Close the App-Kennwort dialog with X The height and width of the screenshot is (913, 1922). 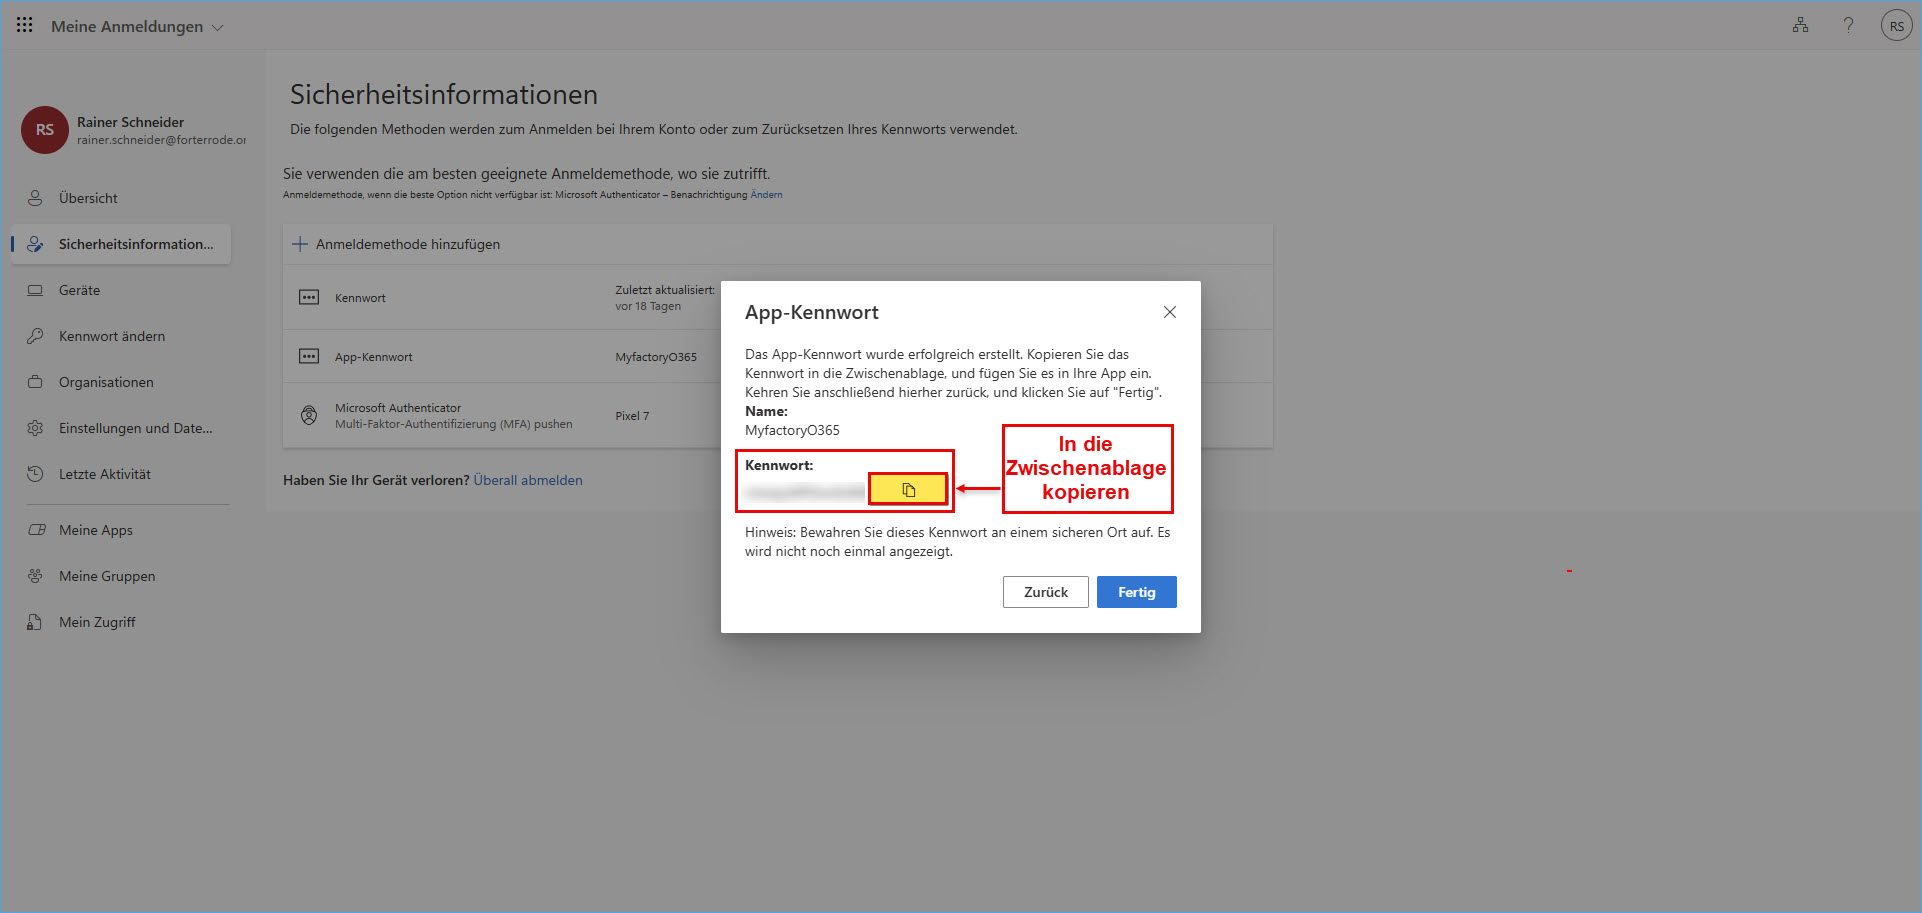1170,312
